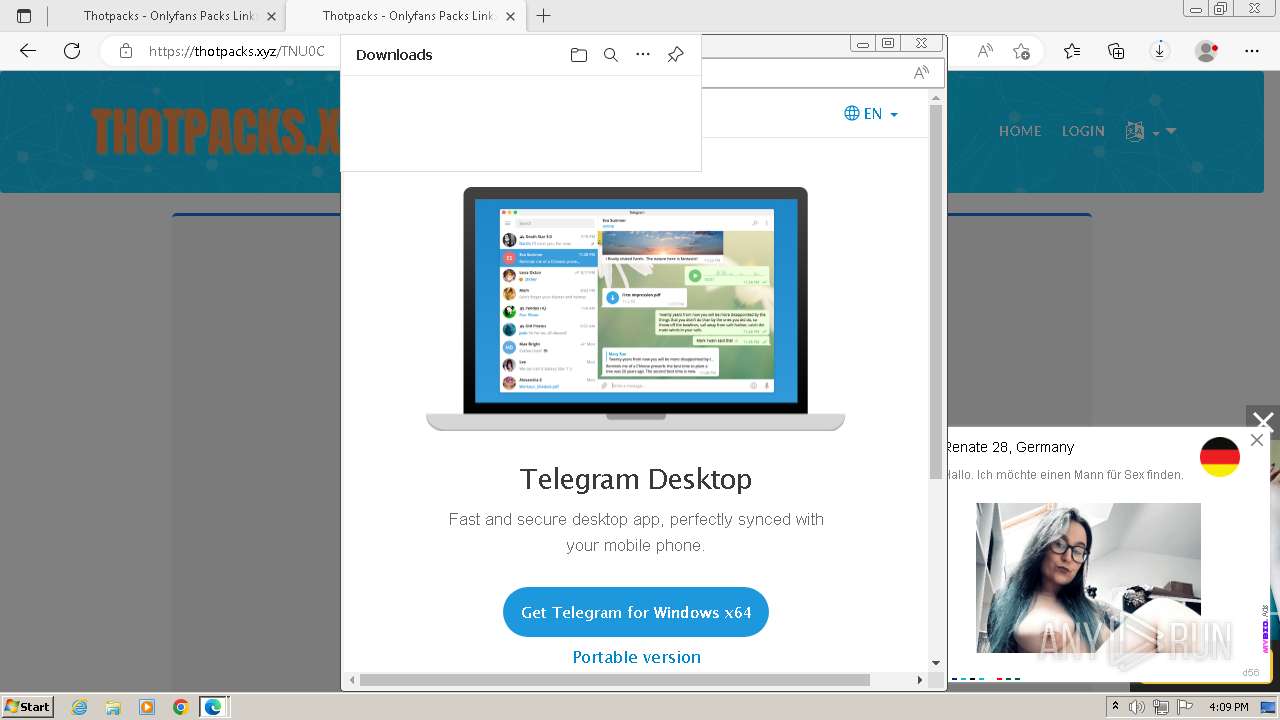Click the THOTPACKS site logo

click(215, 131)
